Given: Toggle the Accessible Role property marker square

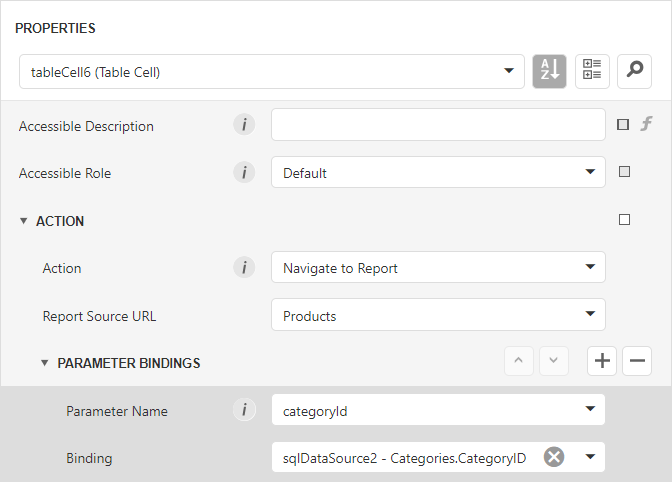Looking at the screenshot, I should (624, 172).
